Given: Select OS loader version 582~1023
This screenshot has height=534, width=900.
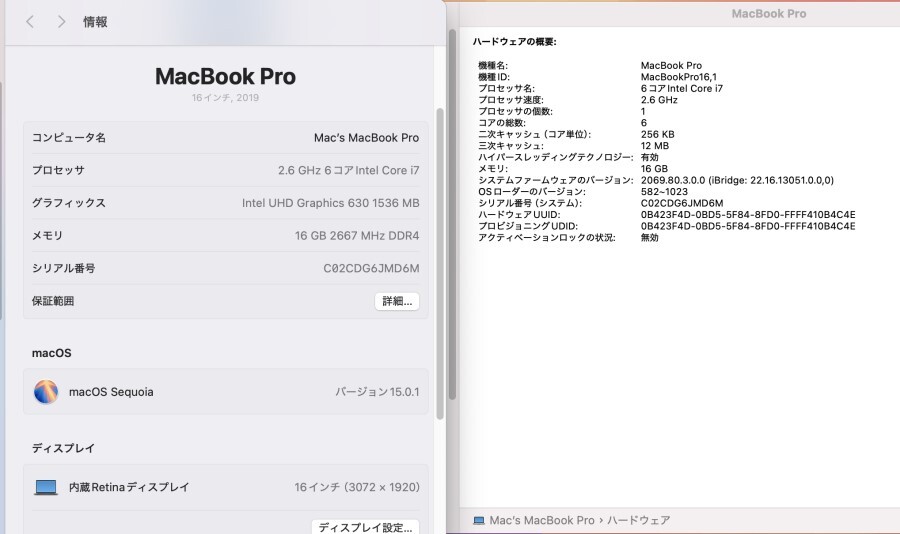Looking at the screenshot, I should point(664,192).
